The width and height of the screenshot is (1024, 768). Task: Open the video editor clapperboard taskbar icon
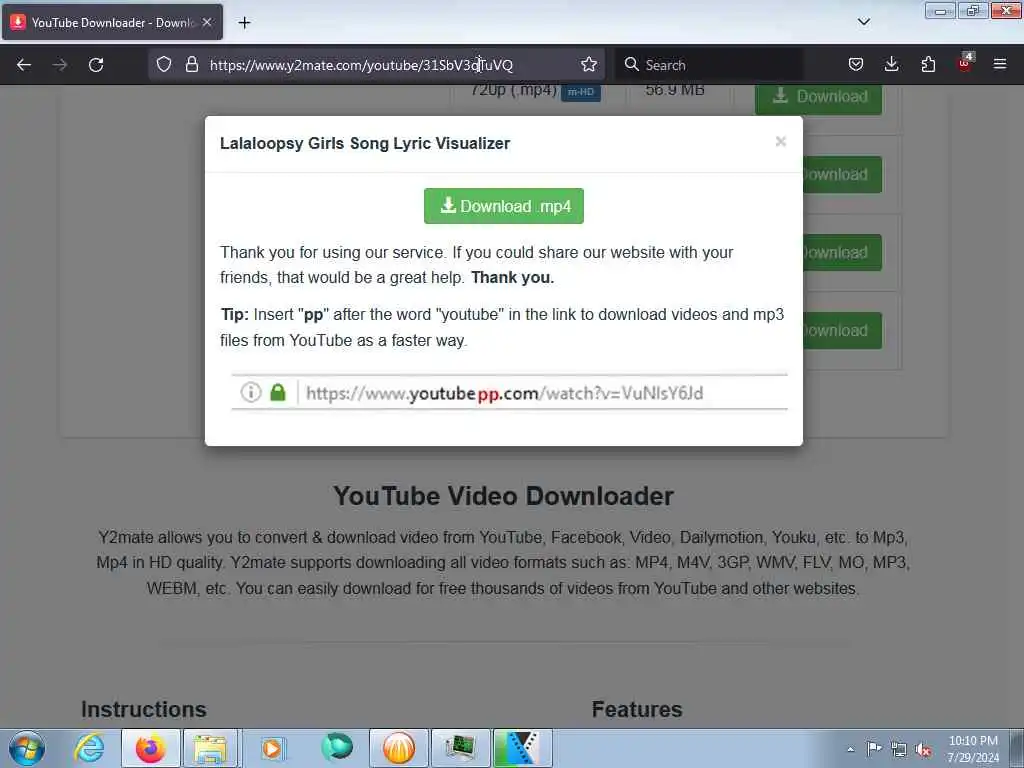(522, 748)
